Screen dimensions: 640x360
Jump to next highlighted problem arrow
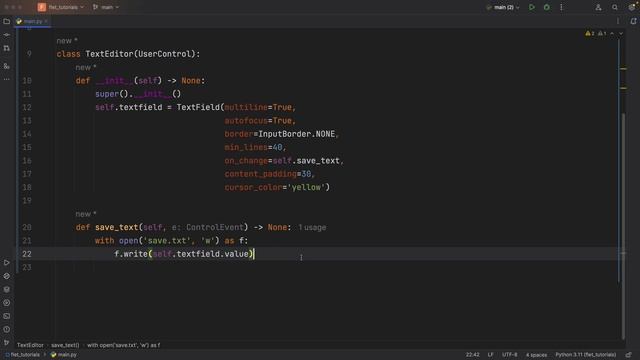coord(621,33)
